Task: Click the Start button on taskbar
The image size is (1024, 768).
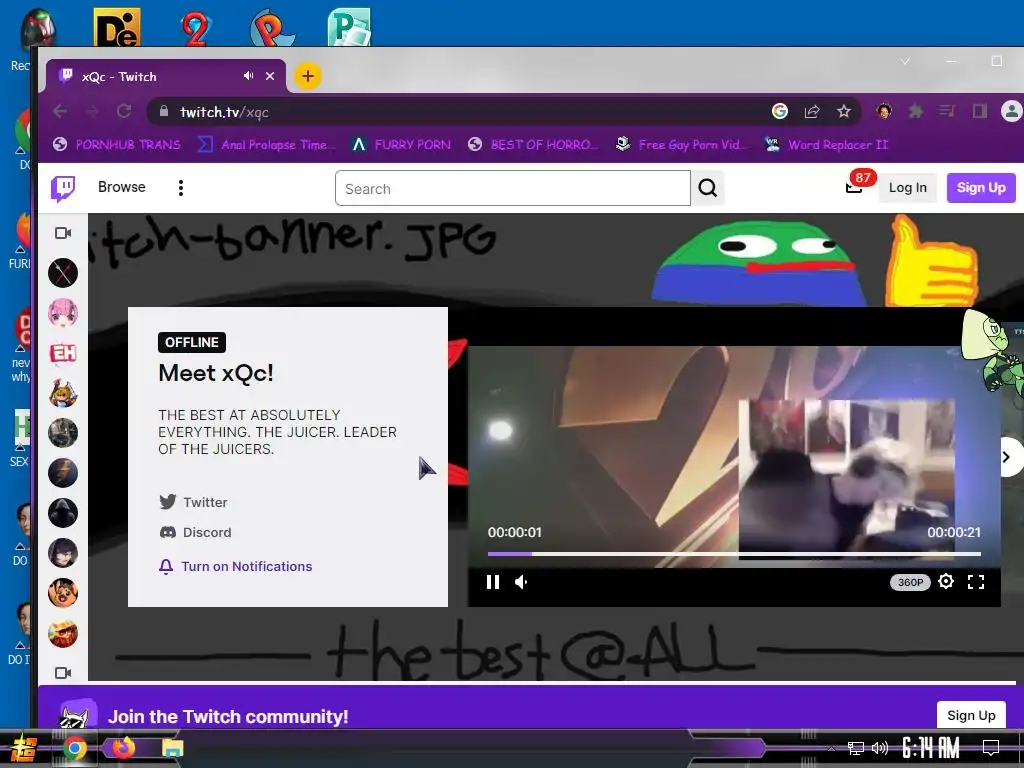Action: click(x=22, y=748)
